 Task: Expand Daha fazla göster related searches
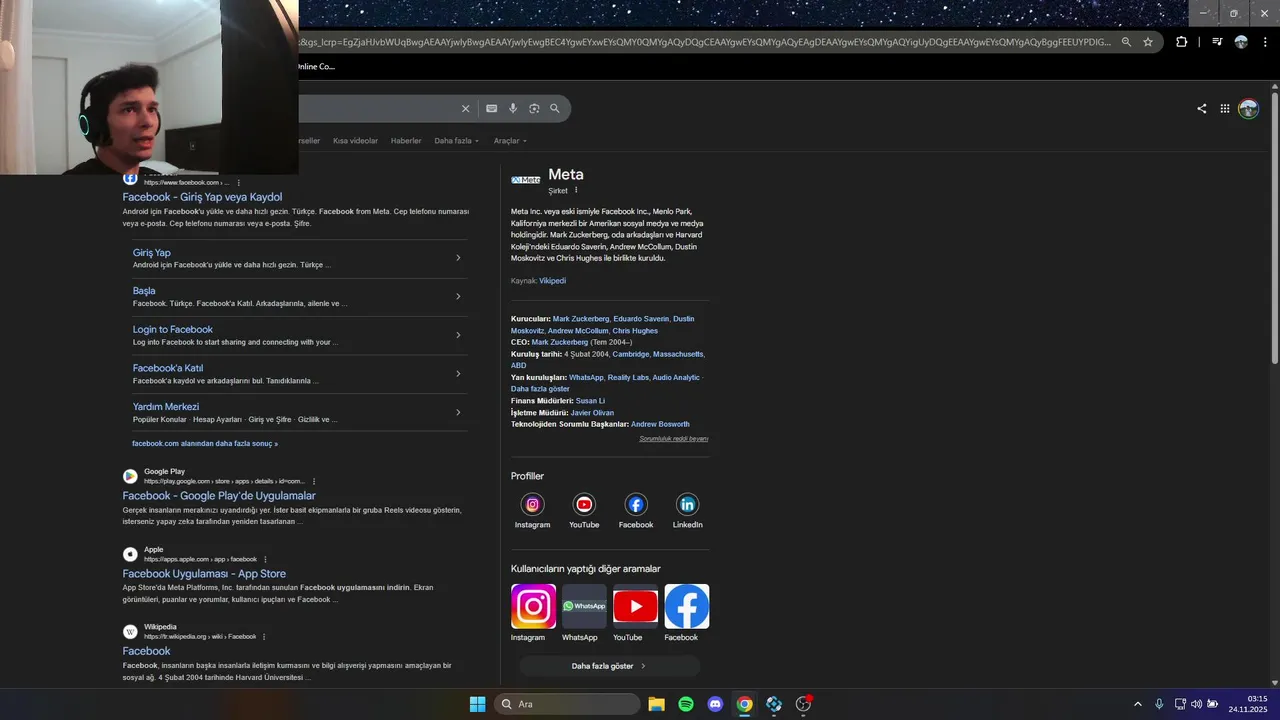(609, 666)
